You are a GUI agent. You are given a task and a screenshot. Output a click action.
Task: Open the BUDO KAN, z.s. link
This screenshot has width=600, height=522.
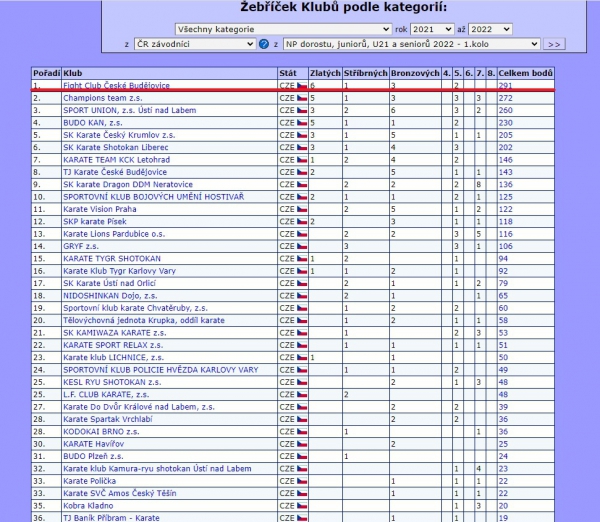pyautogui.click(x=93, y=123)
